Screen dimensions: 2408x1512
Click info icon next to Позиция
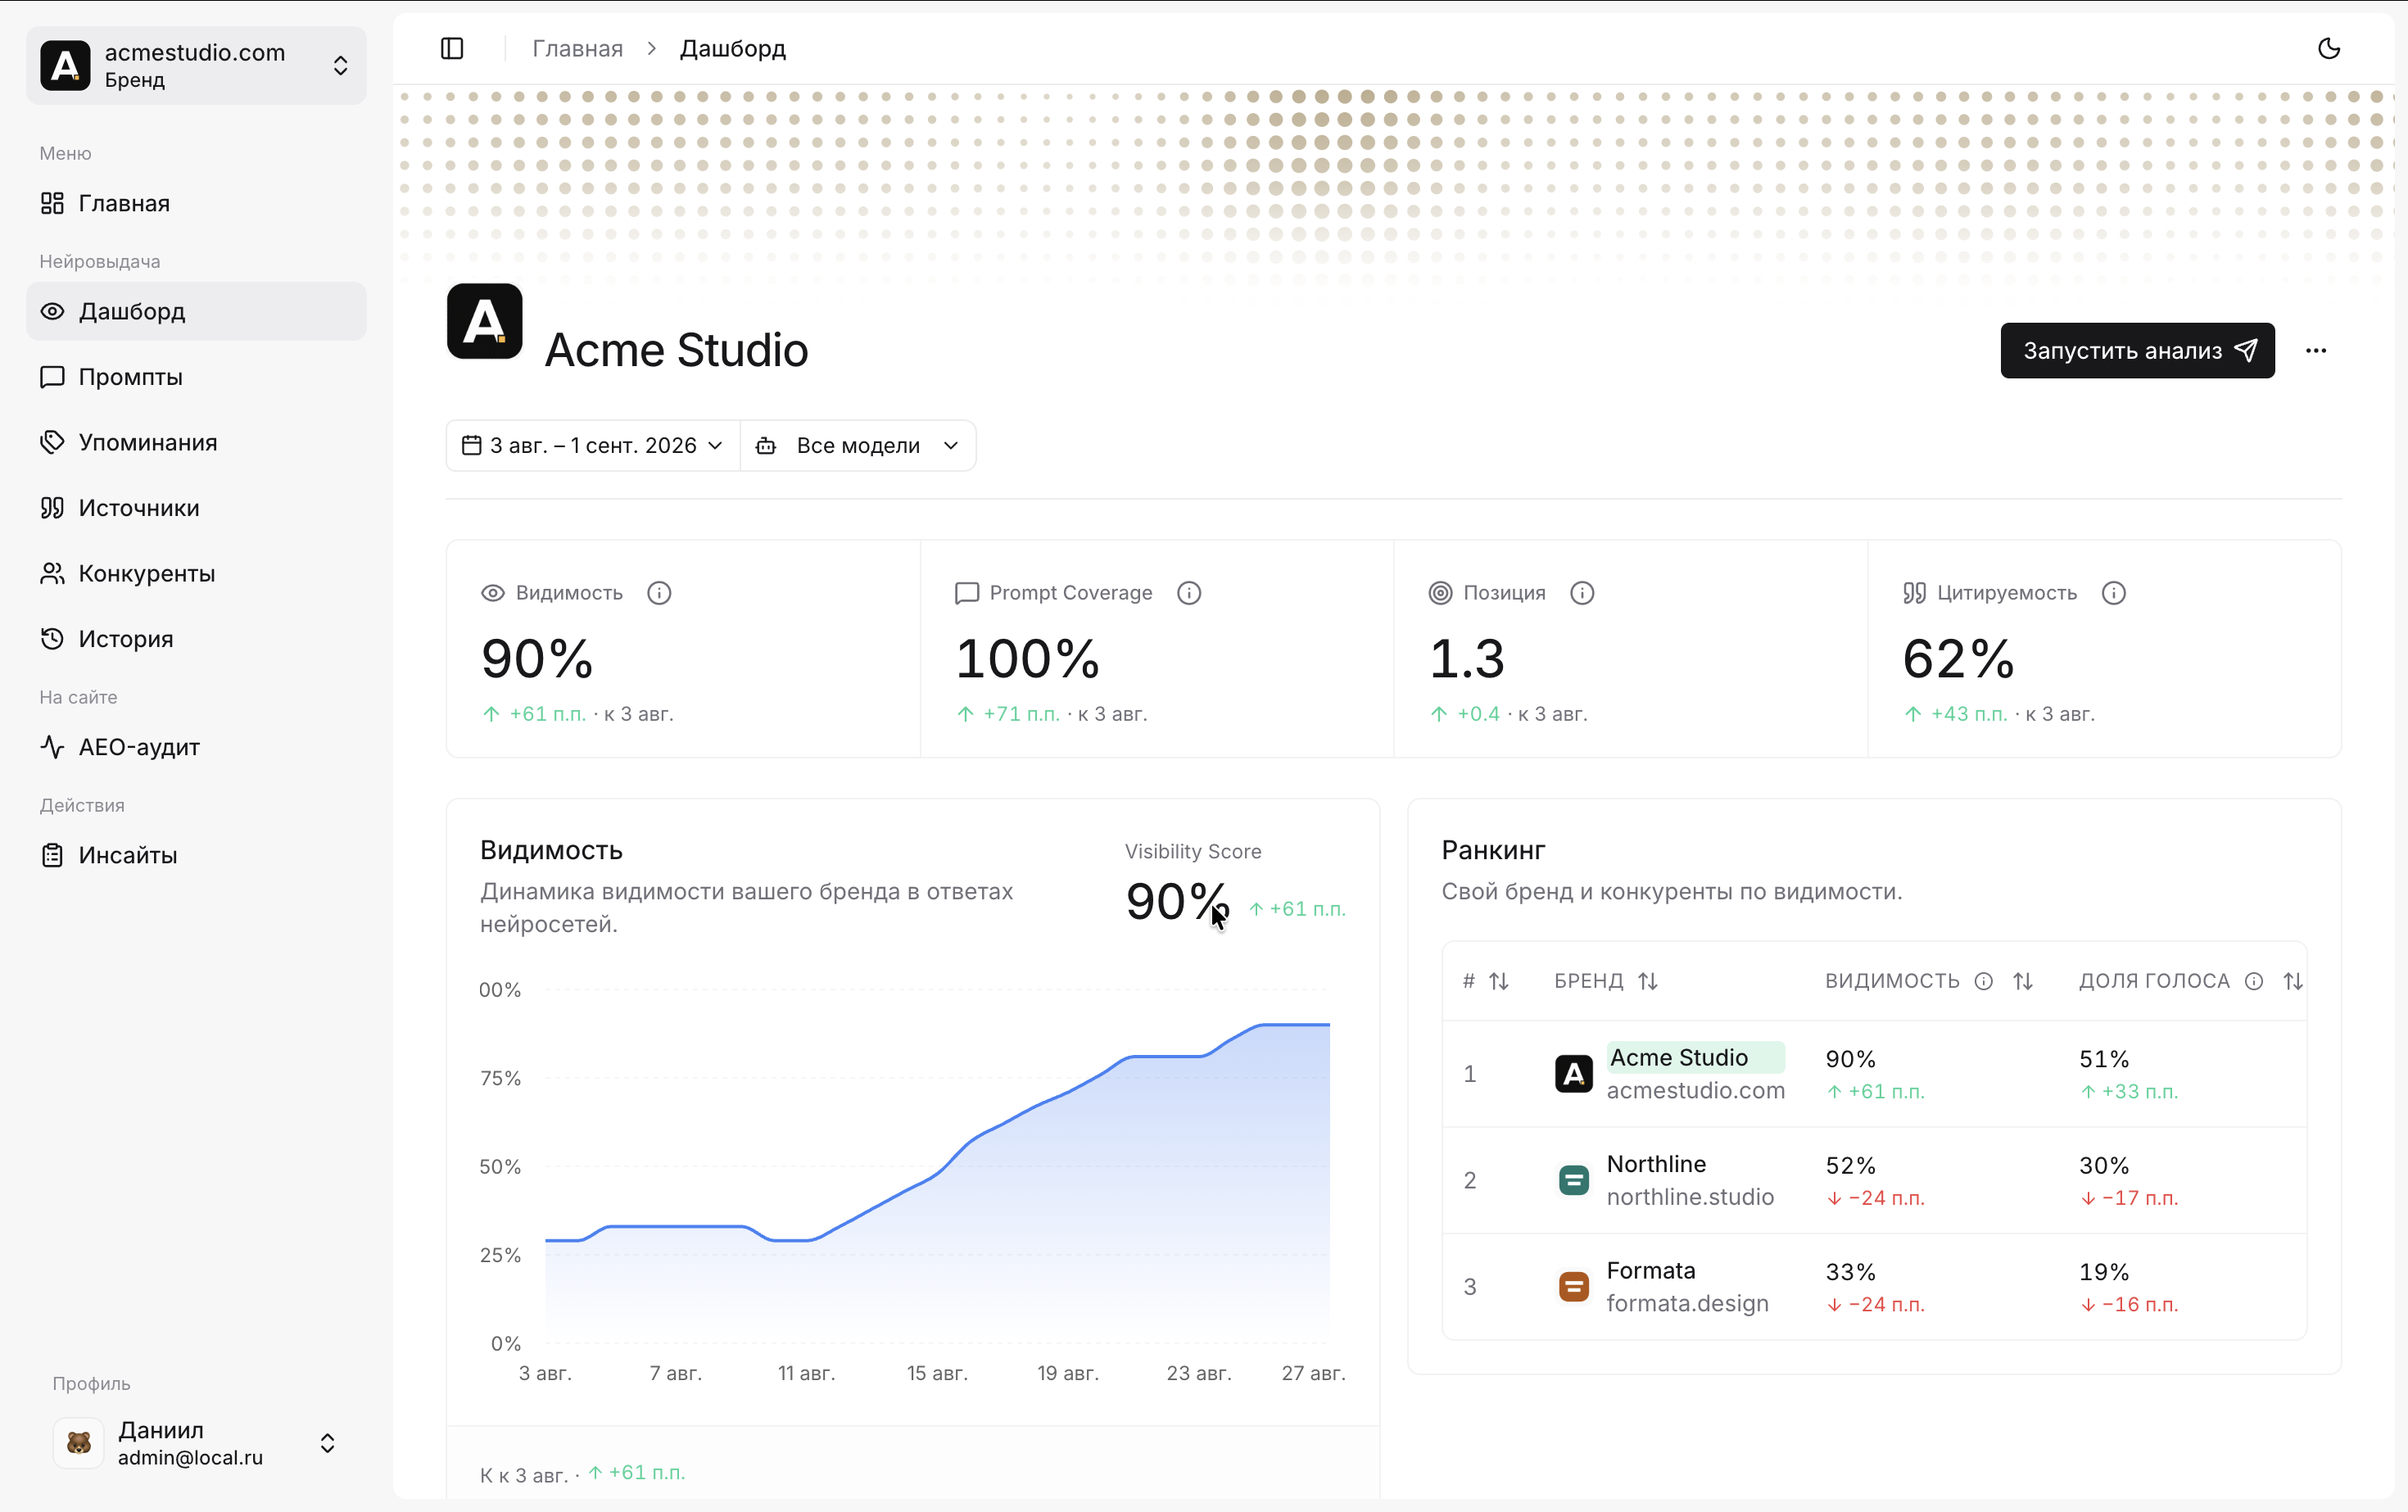[1582, 593]
